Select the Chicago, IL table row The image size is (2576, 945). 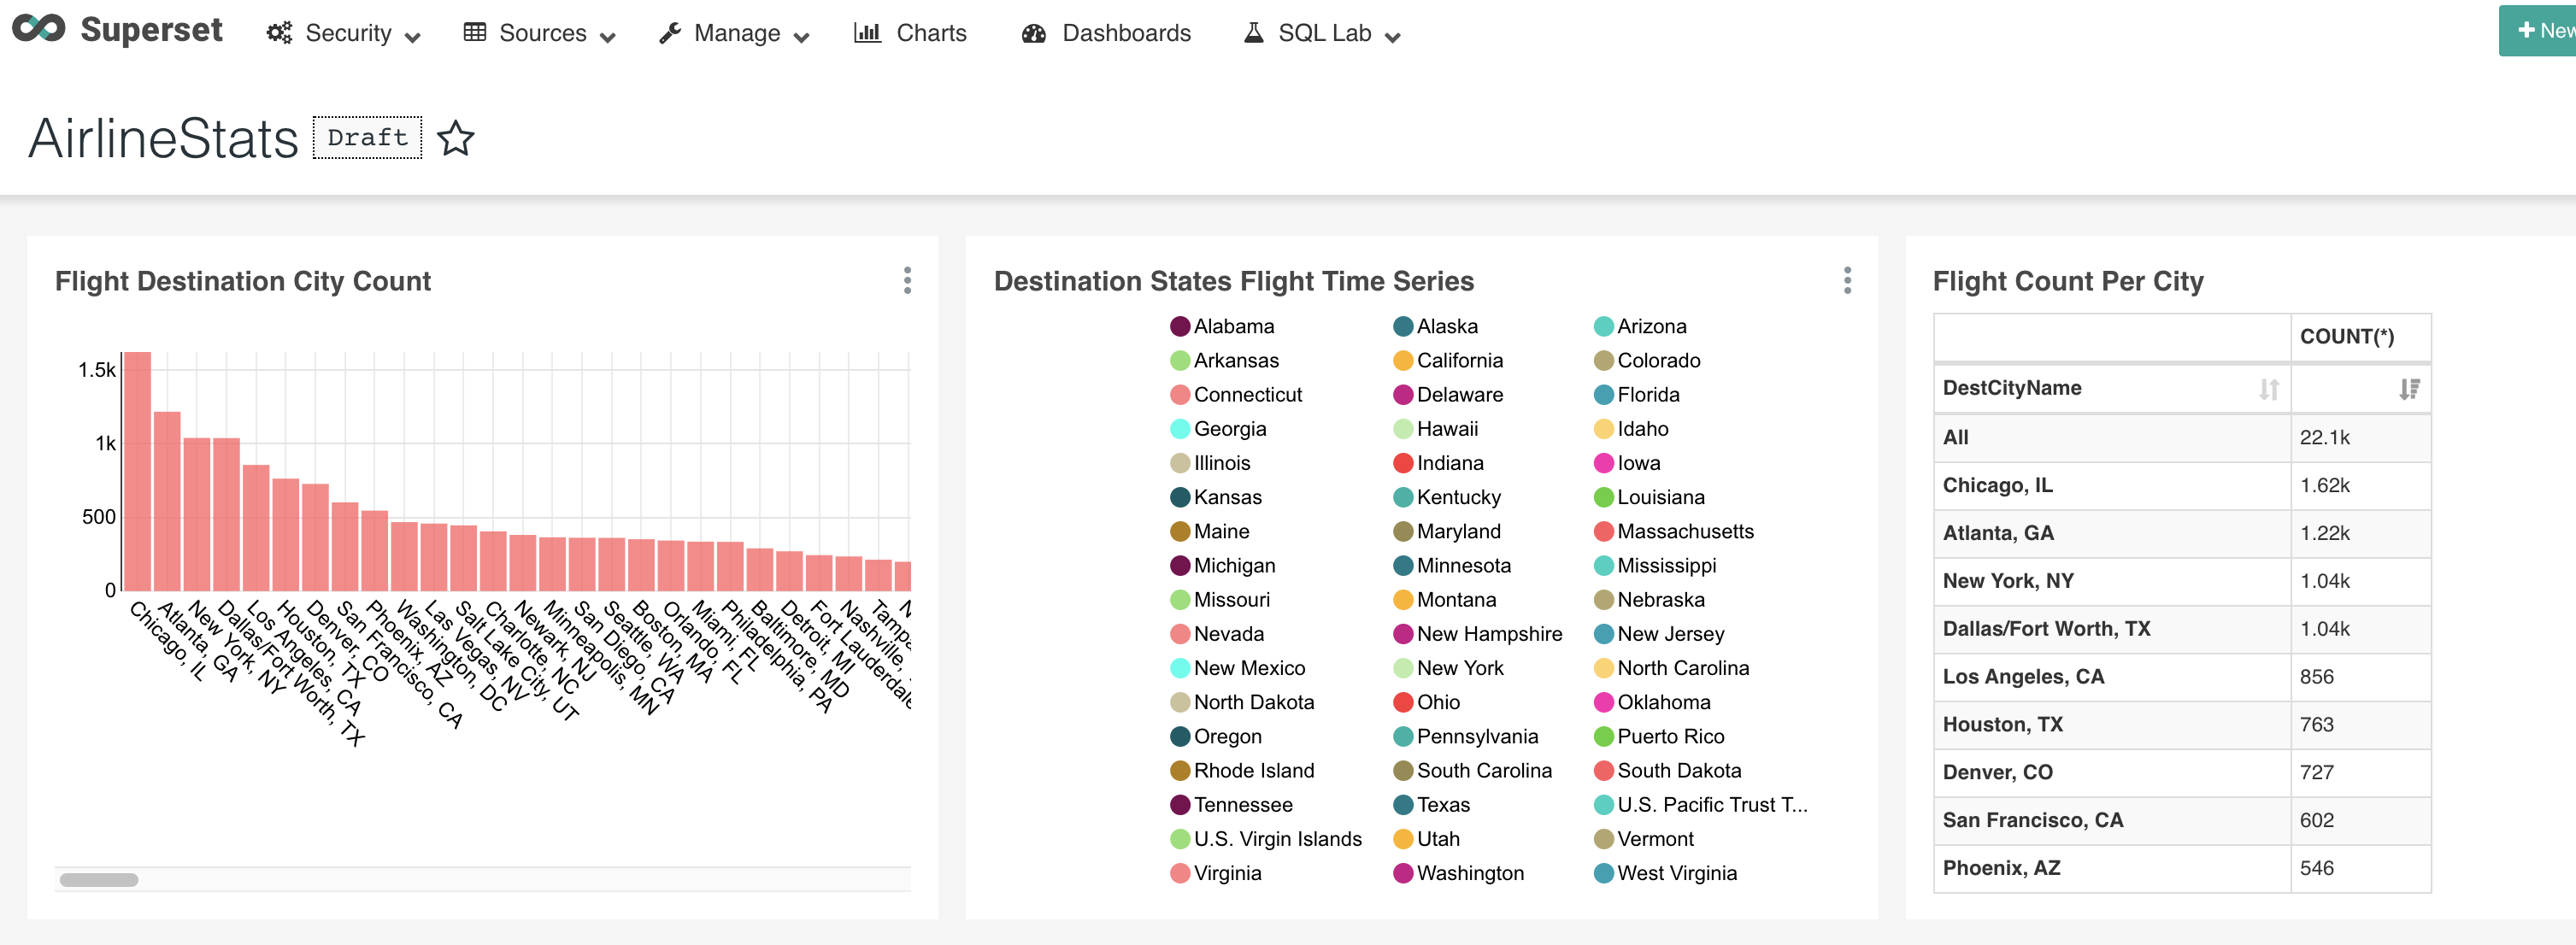coord(2182,485)
